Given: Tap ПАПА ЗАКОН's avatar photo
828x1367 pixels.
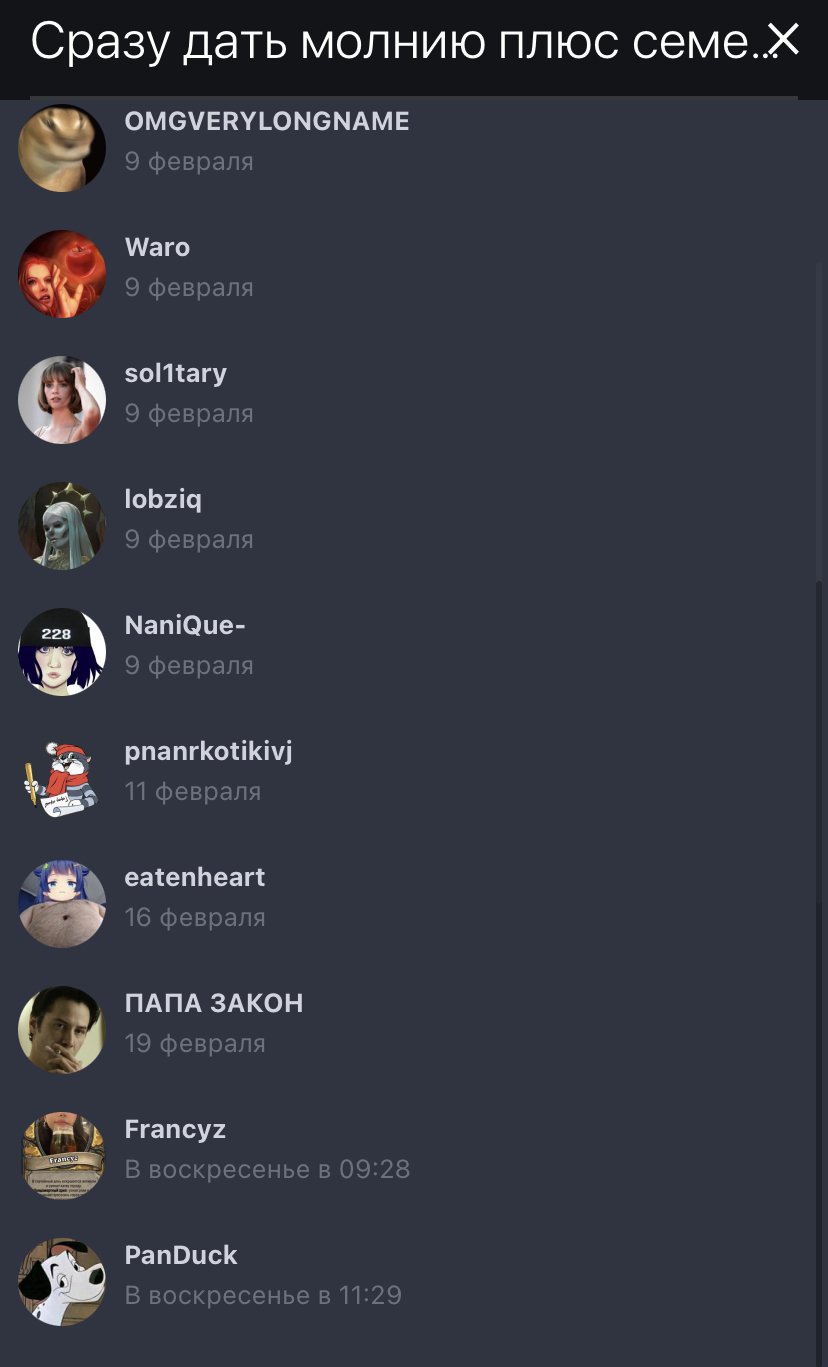Looking at the screenshot, I should pos(62,1030).
